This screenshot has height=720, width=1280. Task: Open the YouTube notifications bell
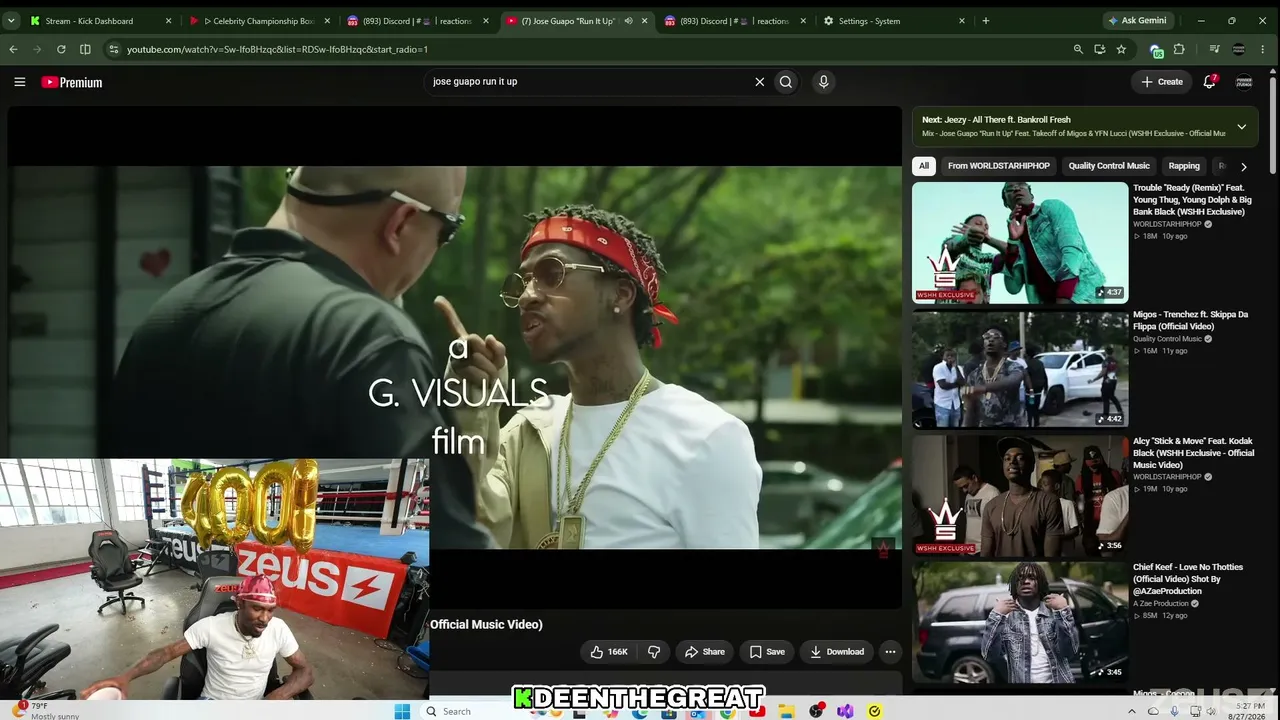coord(1209,82)
